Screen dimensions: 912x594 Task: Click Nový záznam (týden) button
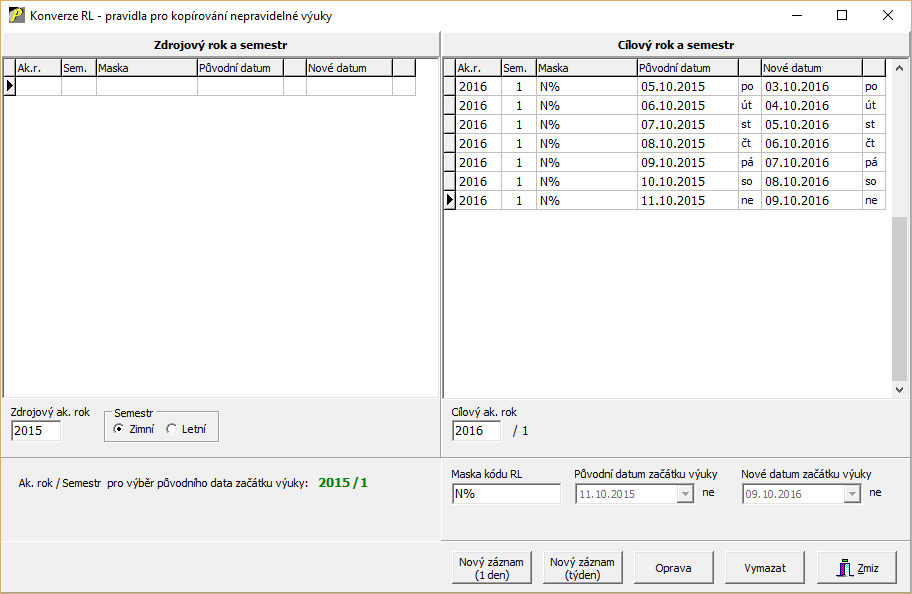tap(581, 567)
